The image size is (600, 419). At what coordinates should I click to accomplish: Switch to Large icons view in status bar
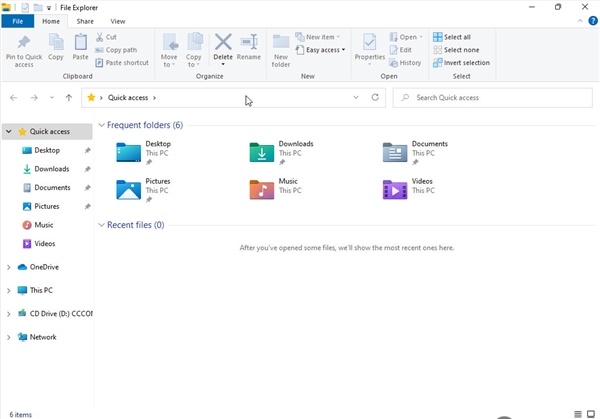click(591, 414)
